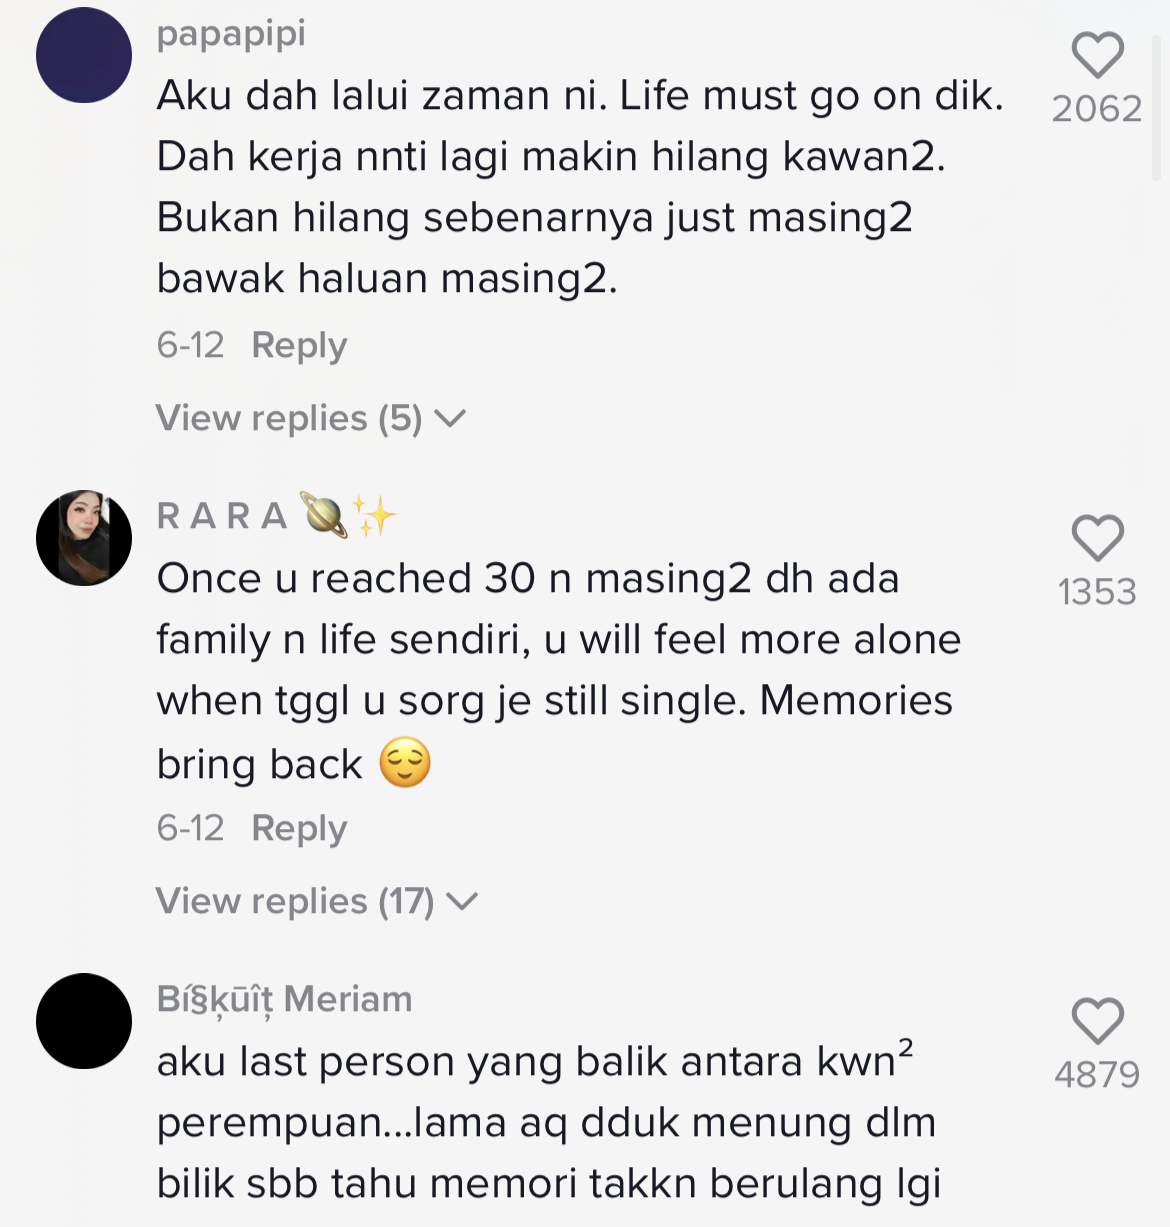The width and height of the screenshot is (1170, 1227).
Task: Like Bí§ķūîț Meriam's comment heart
Action: click(1097, 1021)
